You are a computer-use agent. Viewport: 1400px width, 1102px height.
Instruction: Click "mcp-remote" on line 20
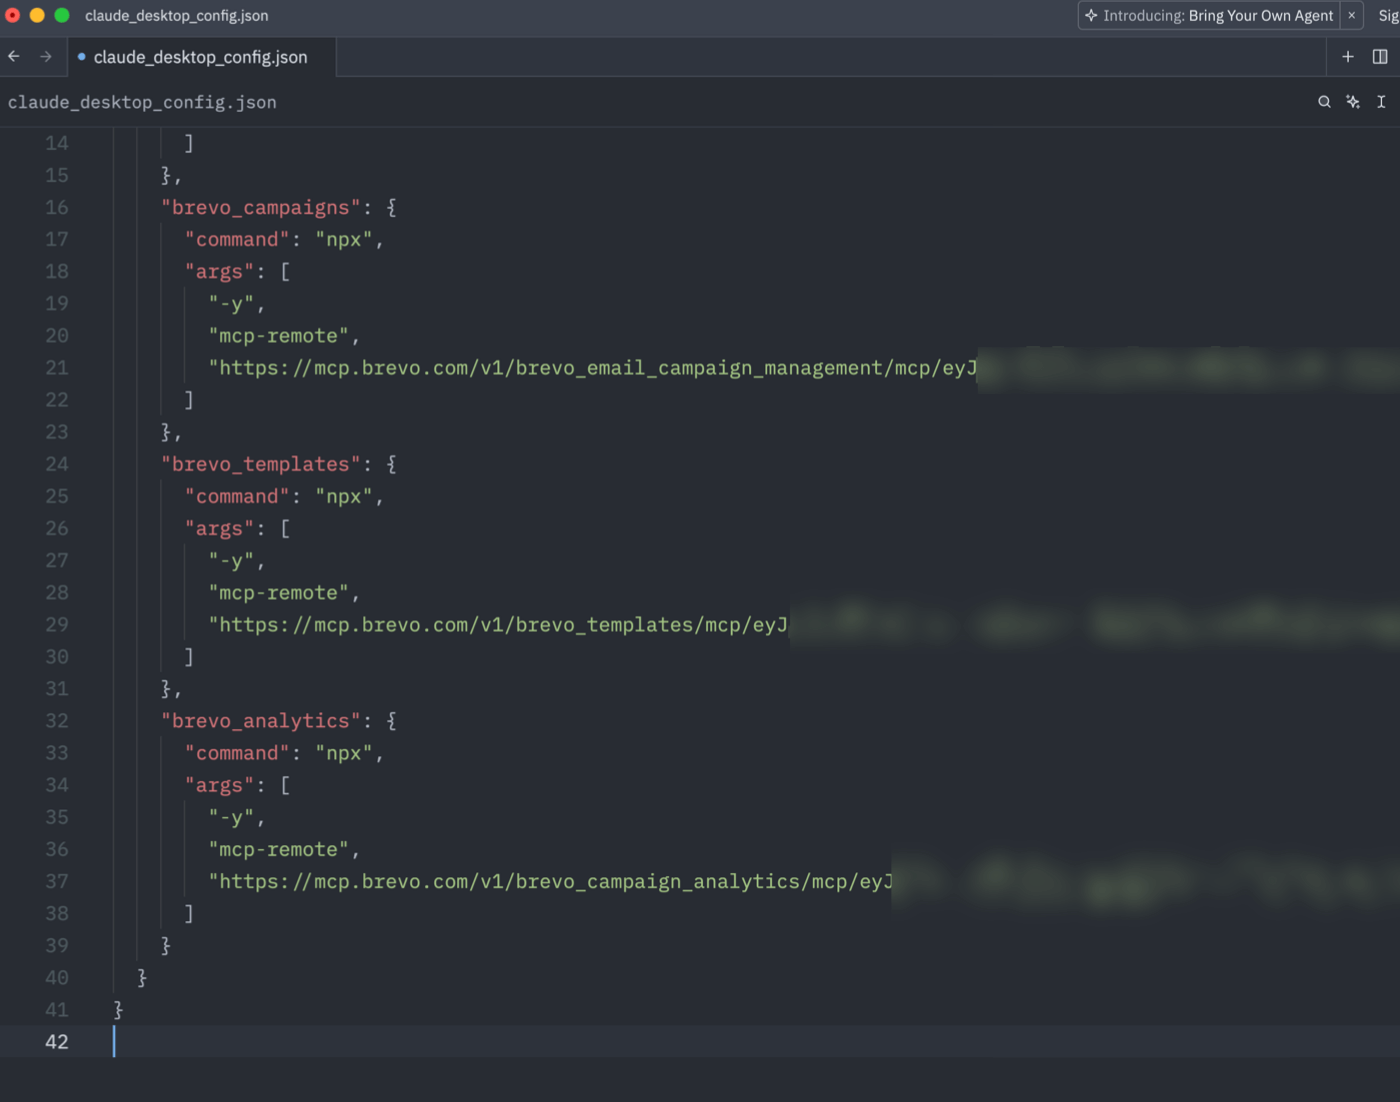coord(278,335)
